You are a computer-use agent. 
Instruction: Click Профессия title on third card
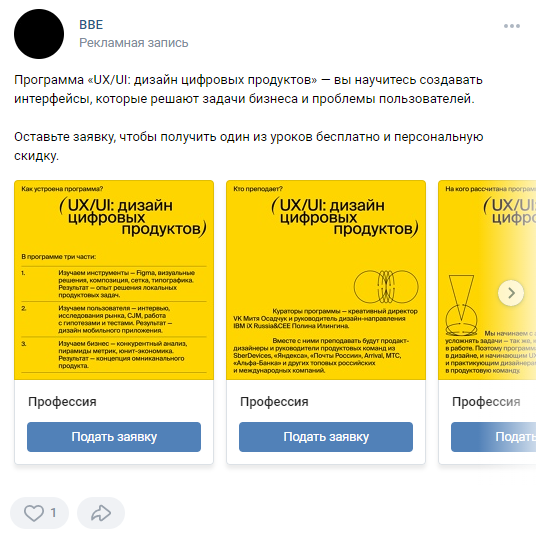(486, 402)
